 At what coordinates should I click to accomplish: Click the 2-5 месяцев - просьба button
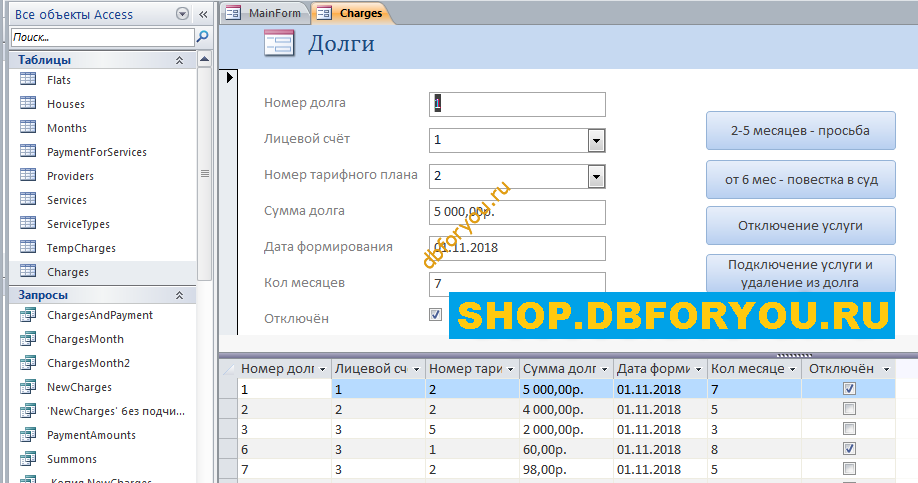[x=800, y=131]
